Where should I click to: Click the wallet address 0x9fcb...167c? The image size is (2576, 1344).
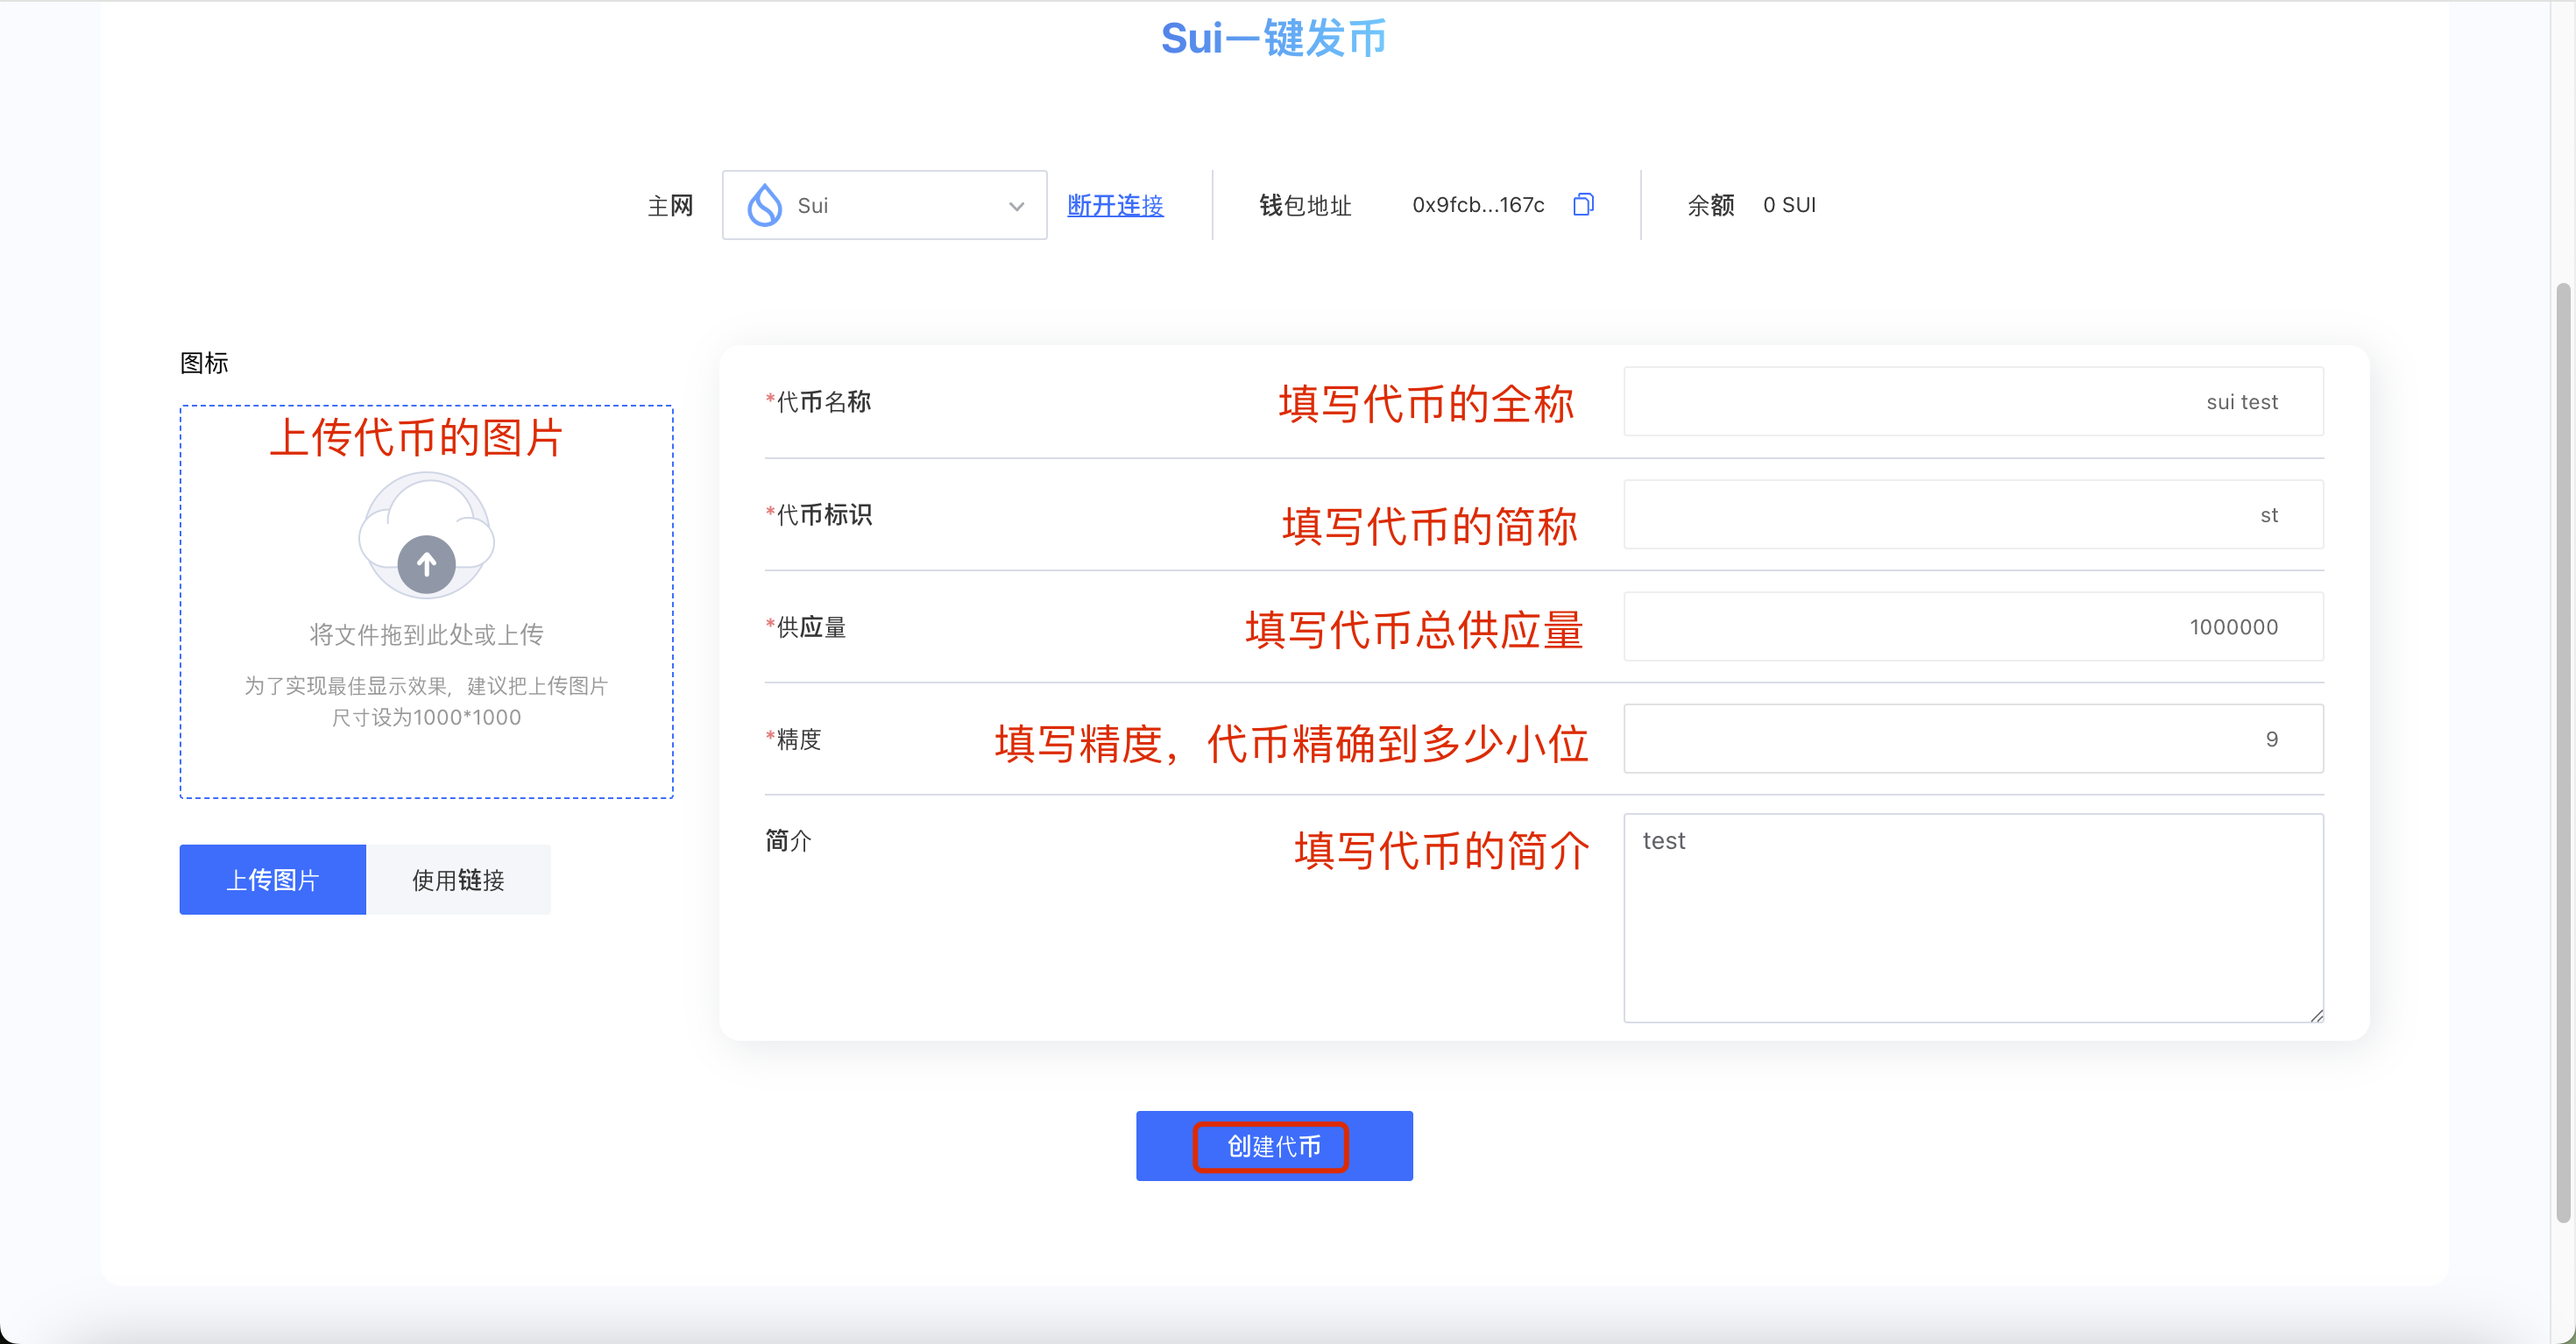[x=1478, y=205]
